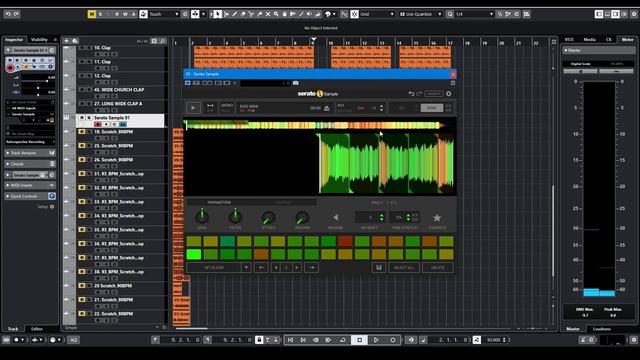640x360 pixels.
Task: Switch to the Inspector tab
Action: point(14,40)
